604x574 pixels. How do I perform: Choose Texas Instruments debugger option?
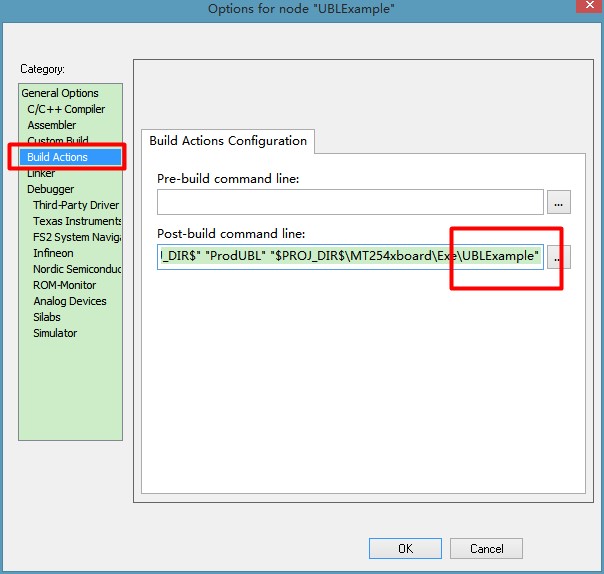[77, 221]
